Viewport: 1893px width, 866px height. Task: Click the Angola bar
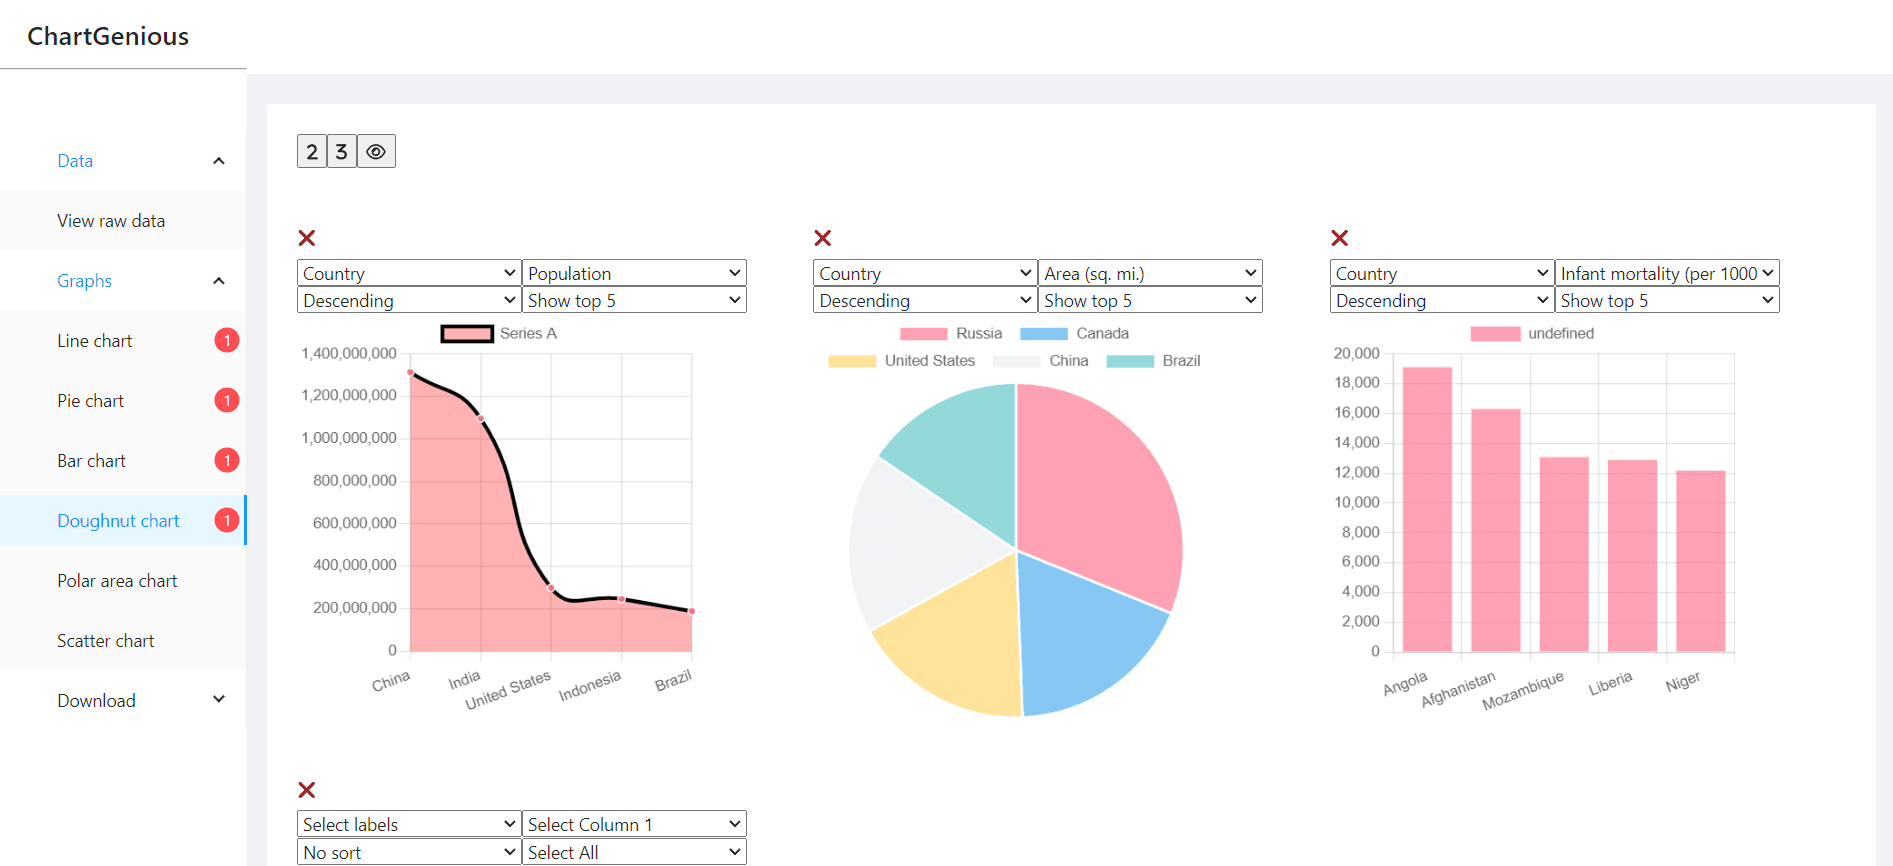[x=1427, y=510]
